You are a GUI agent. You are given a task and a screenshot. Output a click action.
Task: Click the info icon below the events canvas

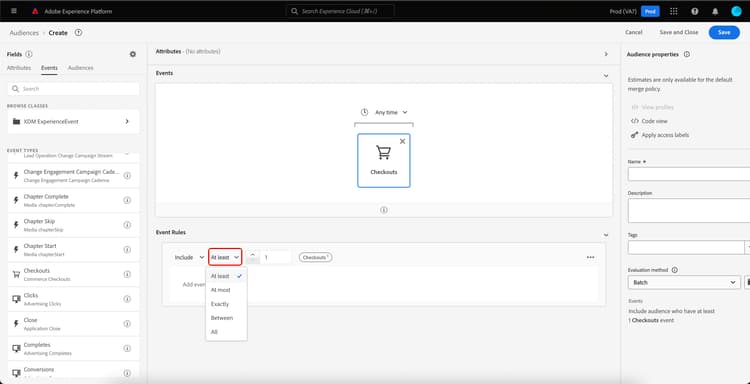(x=384, y=210)
